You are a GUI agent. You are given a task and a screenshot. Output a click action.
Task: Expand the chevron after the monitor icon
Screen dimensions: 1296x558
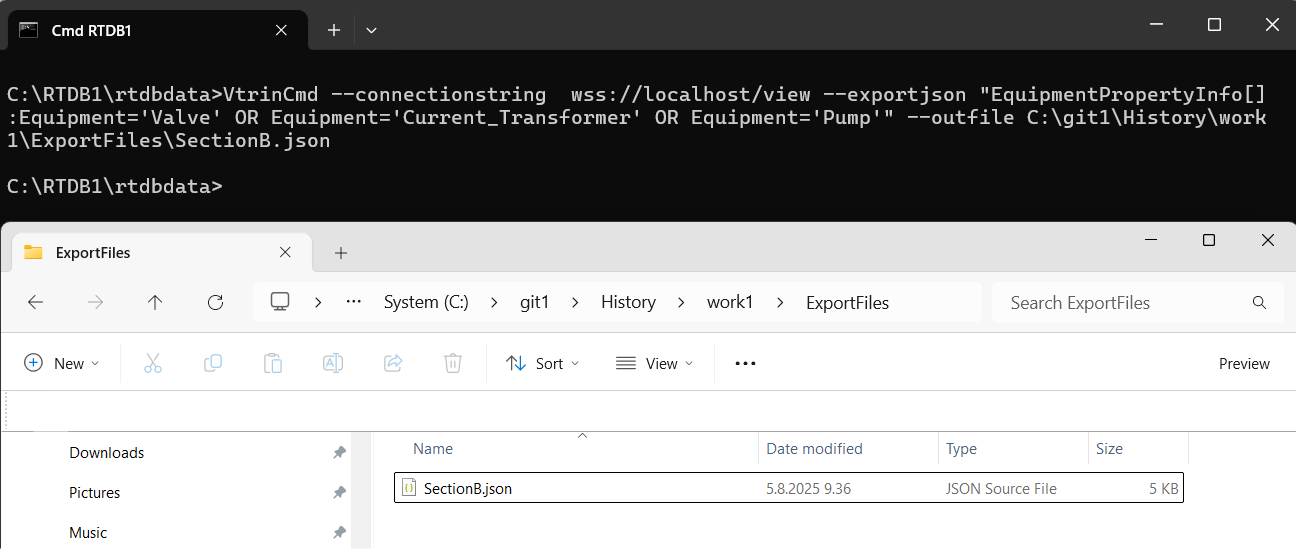[x=318, y=302]
